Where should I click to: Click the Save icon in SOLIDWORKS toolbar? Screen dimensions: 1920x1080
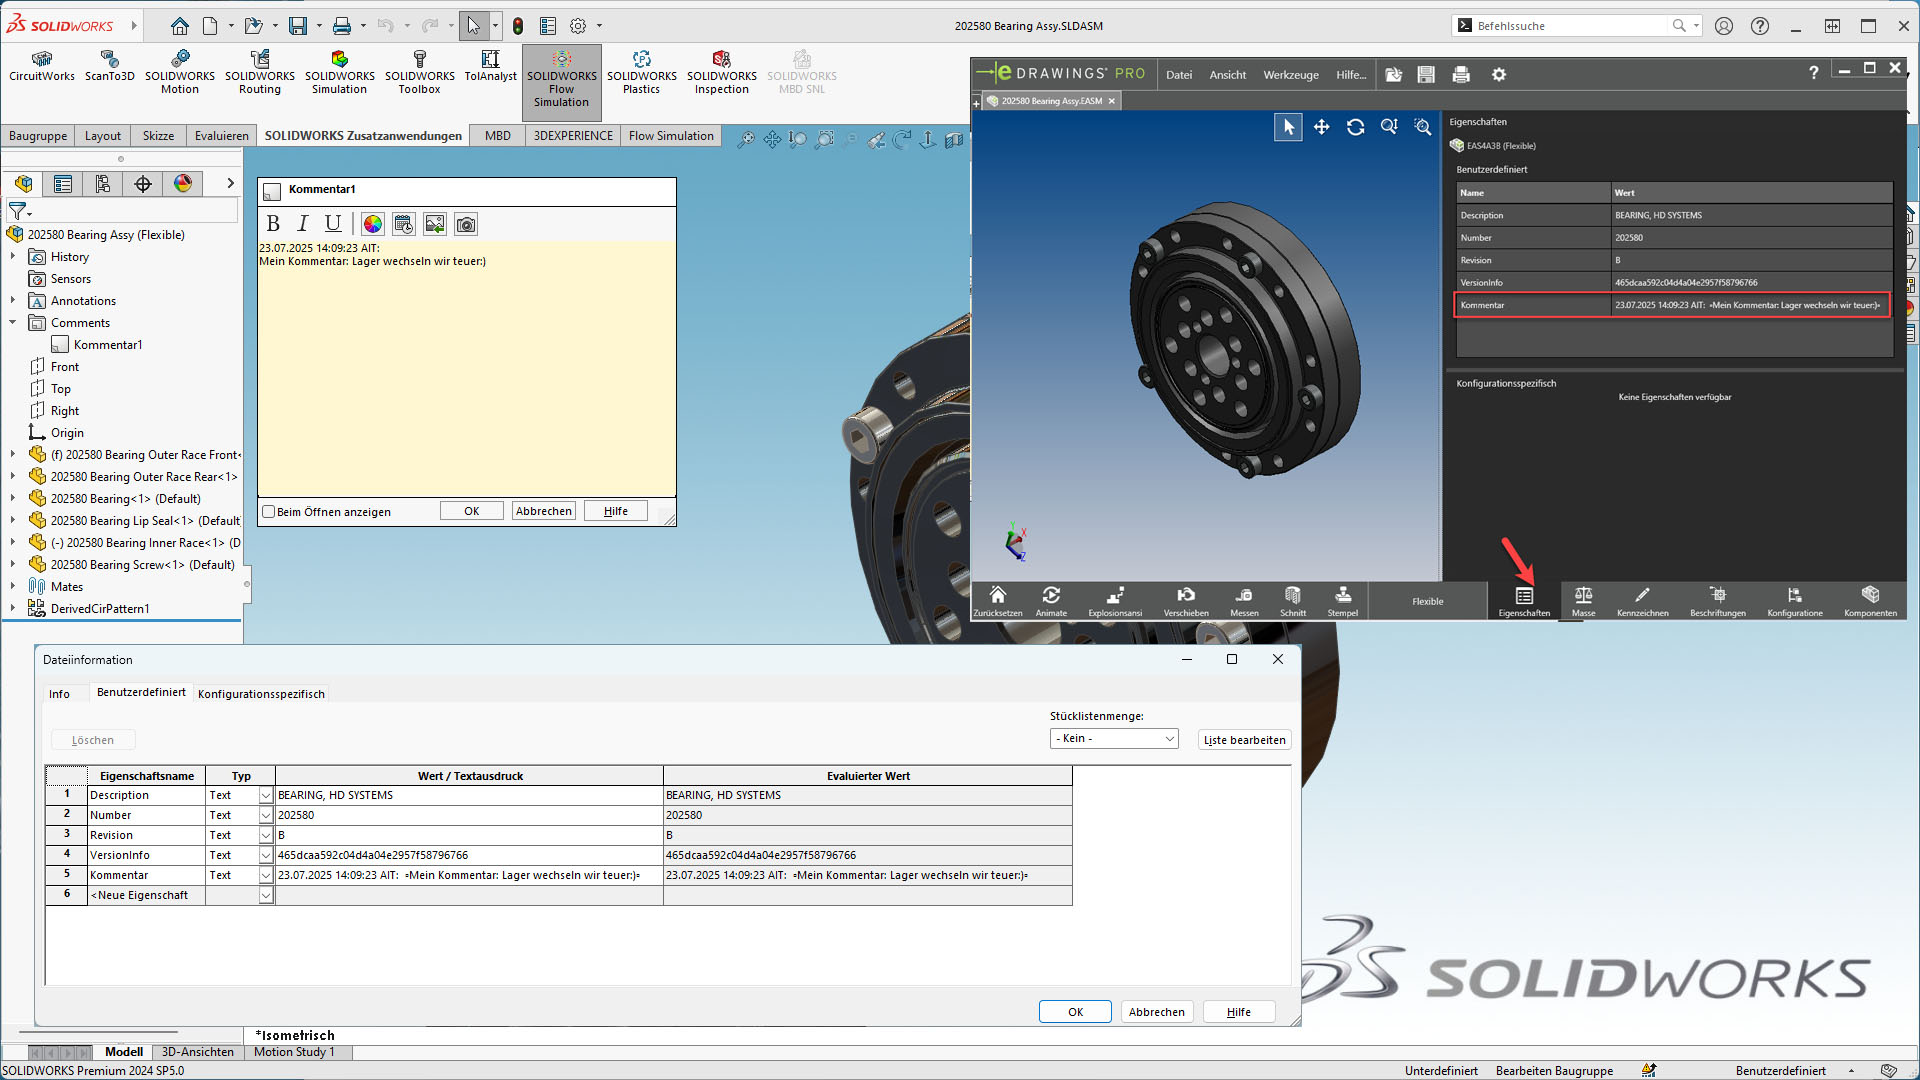coord(298,26)
